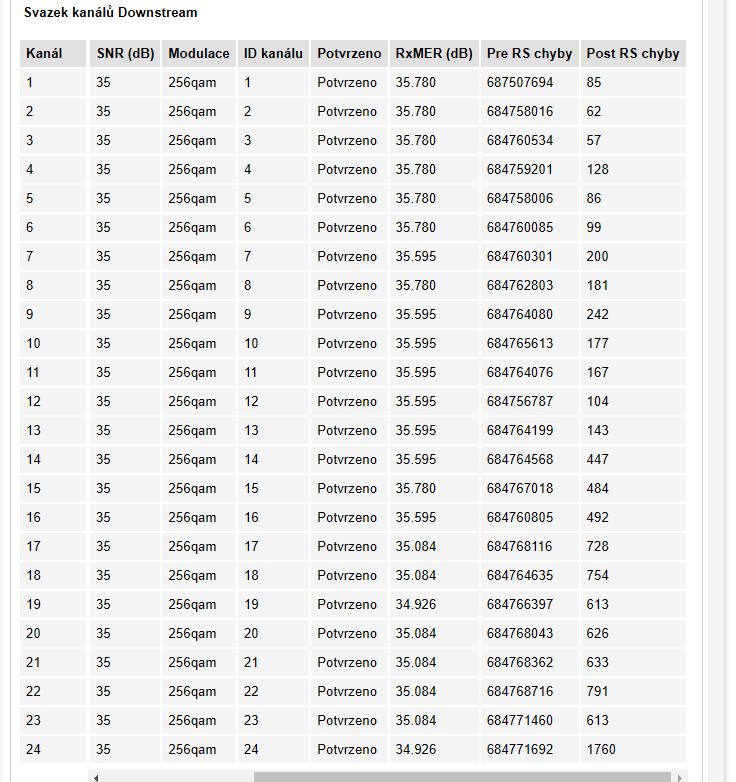Click Post RS value 242 in channel 9 row

597,314
